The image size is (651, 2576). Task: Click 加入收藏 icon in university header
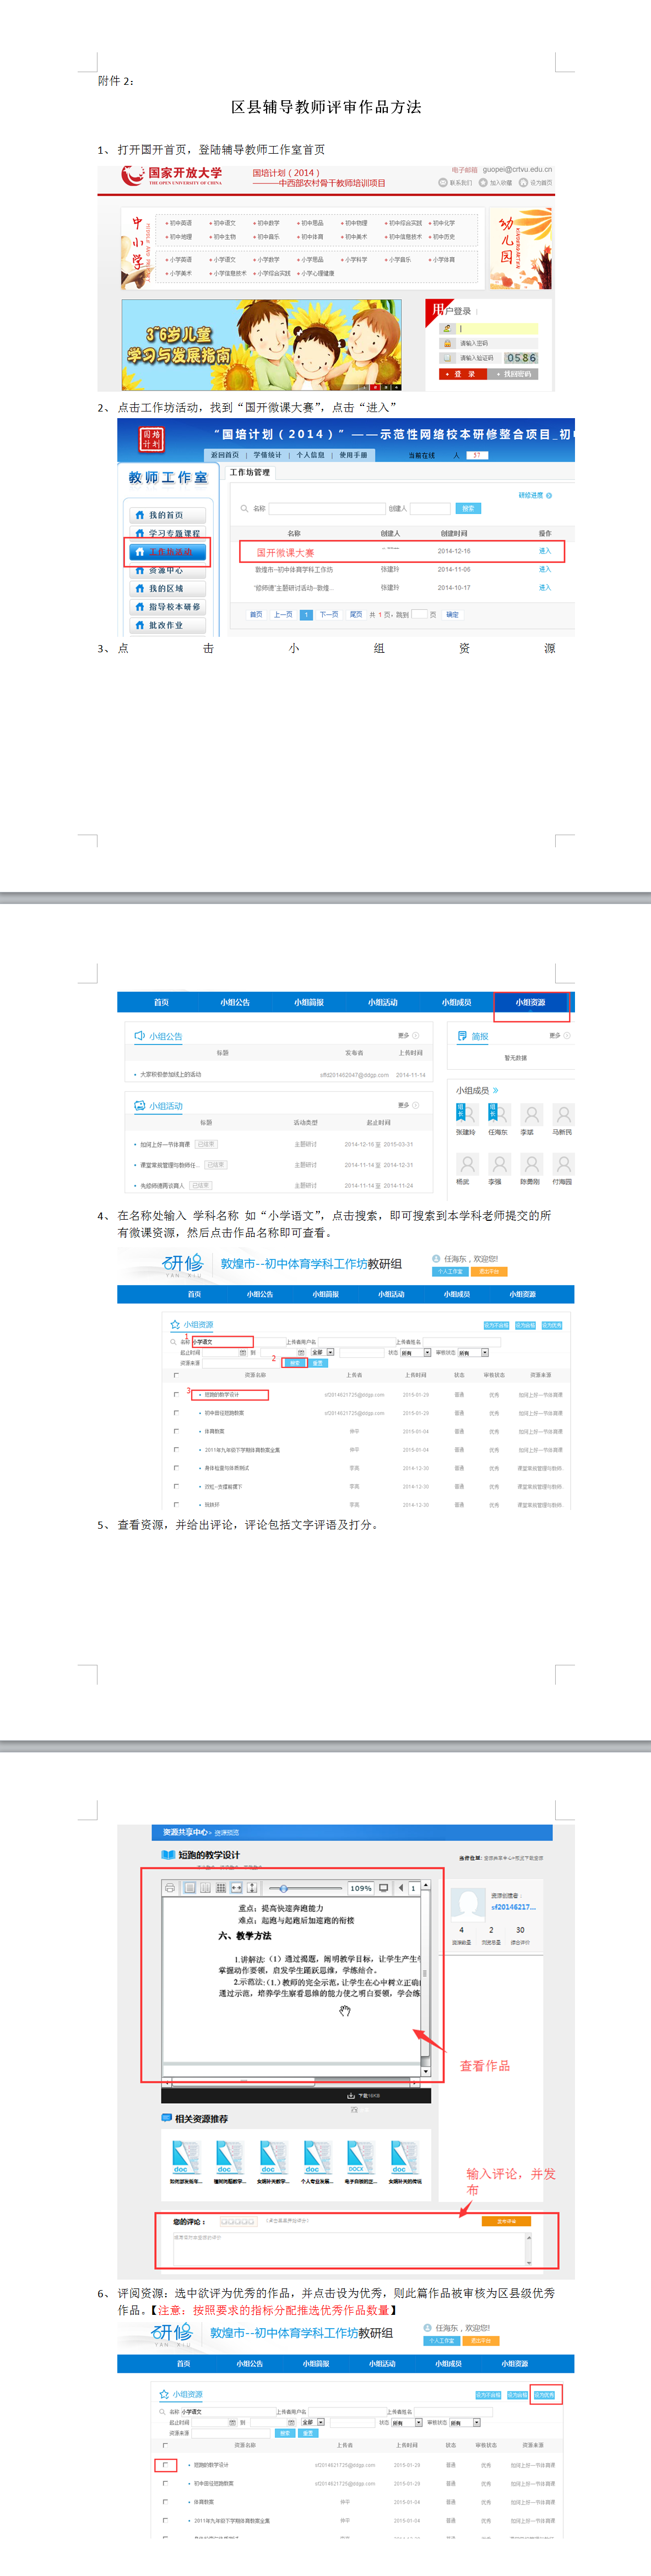click(x=483, y=183)
